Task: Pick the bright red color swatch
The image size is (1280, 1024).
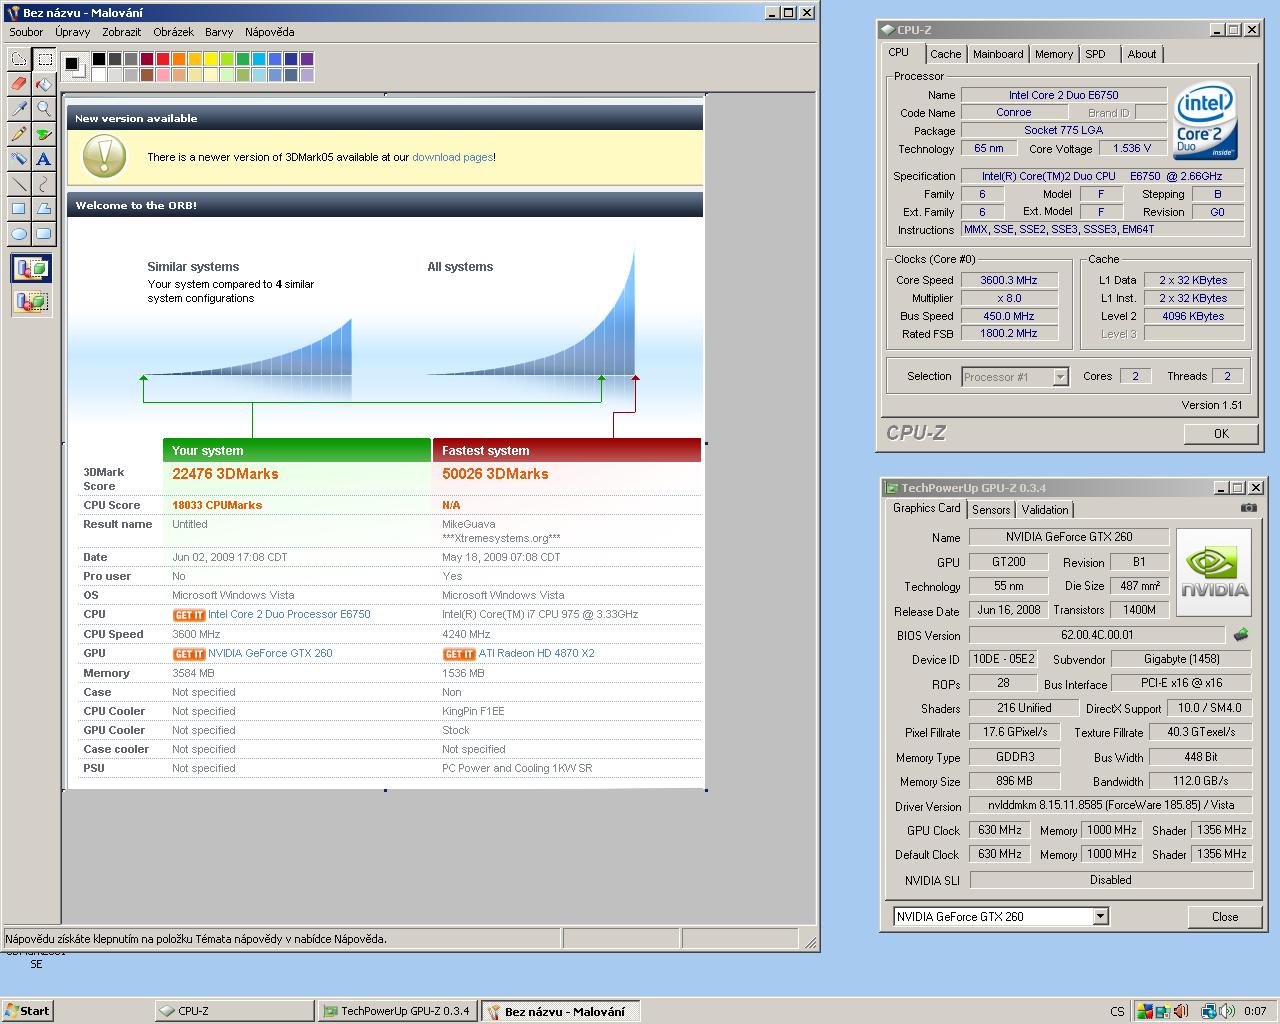Action: 163,60
